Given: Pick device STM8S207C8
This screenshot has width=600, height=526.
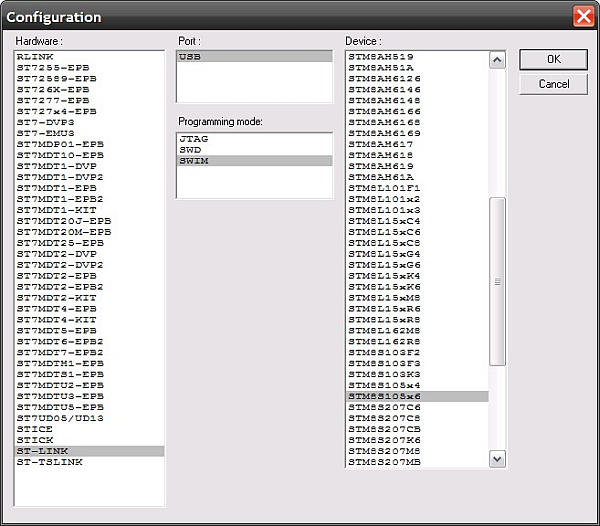Looking at the screenshot, I should 417,418.
